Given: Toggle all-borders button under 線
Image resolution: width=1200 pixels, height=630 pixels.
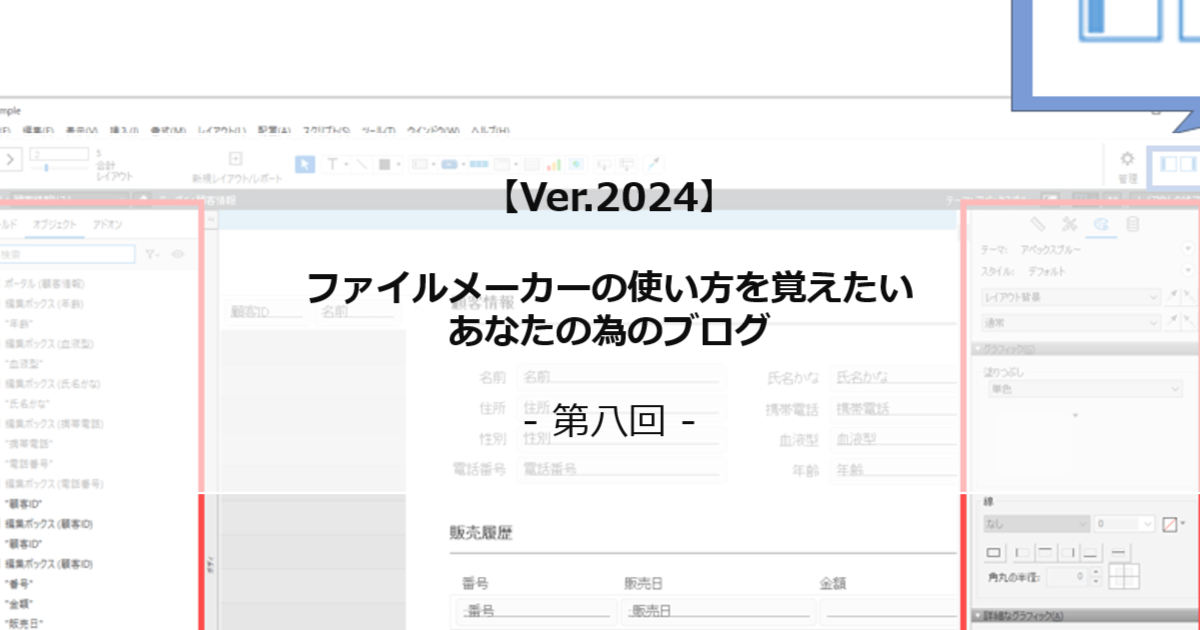Looking at the screenshot, I should point(995,552).
